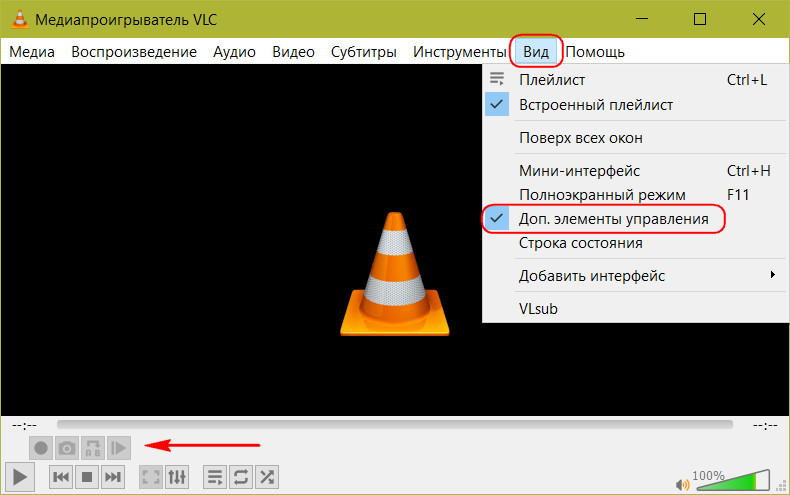Uncheck Встроенный плейлист option

click(x=635, y=105)
